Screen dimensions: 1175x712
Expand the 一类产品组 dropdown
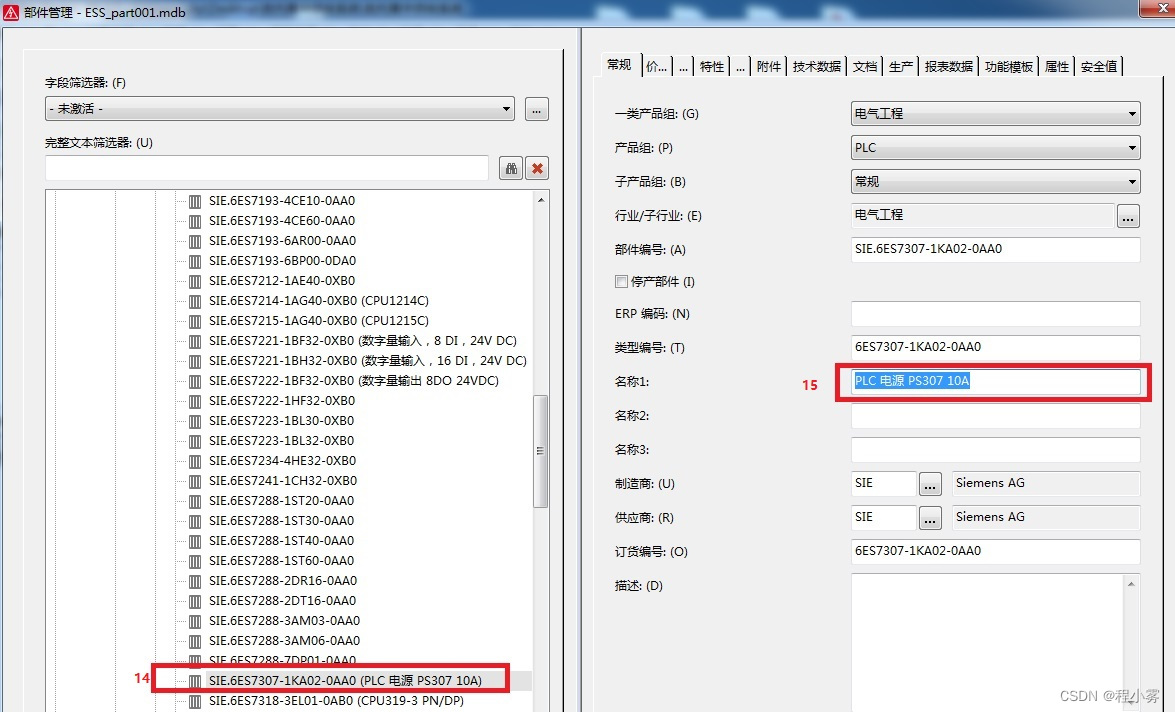pos(1132,114)
